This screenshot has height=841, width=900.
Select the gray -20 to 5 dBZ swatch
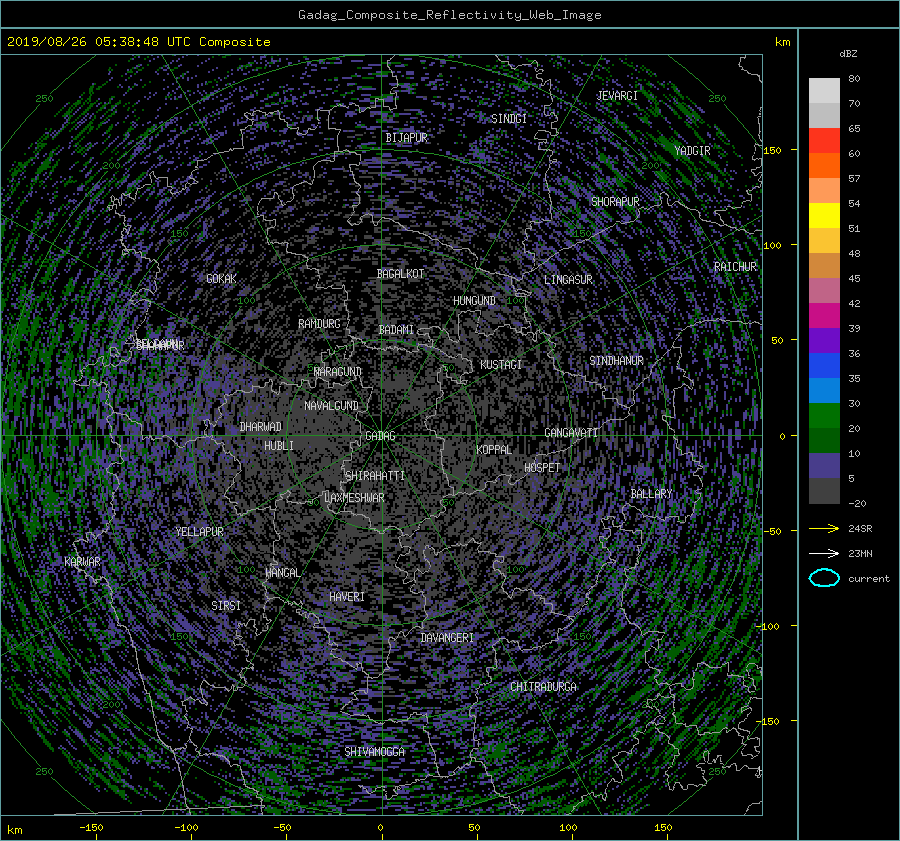824,491
